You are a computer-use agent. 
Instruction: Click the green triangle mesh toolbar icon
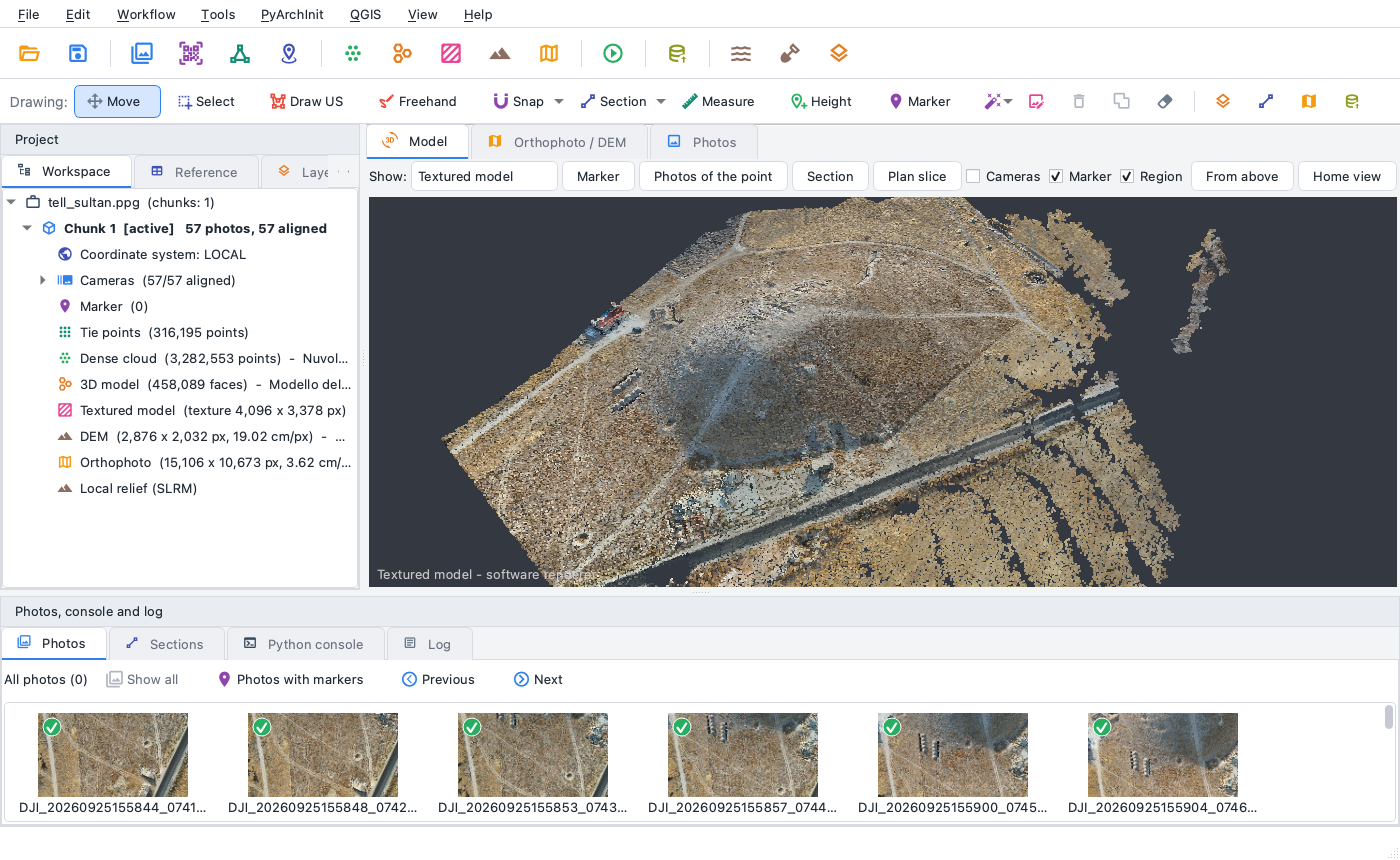(x=240, y=54)
